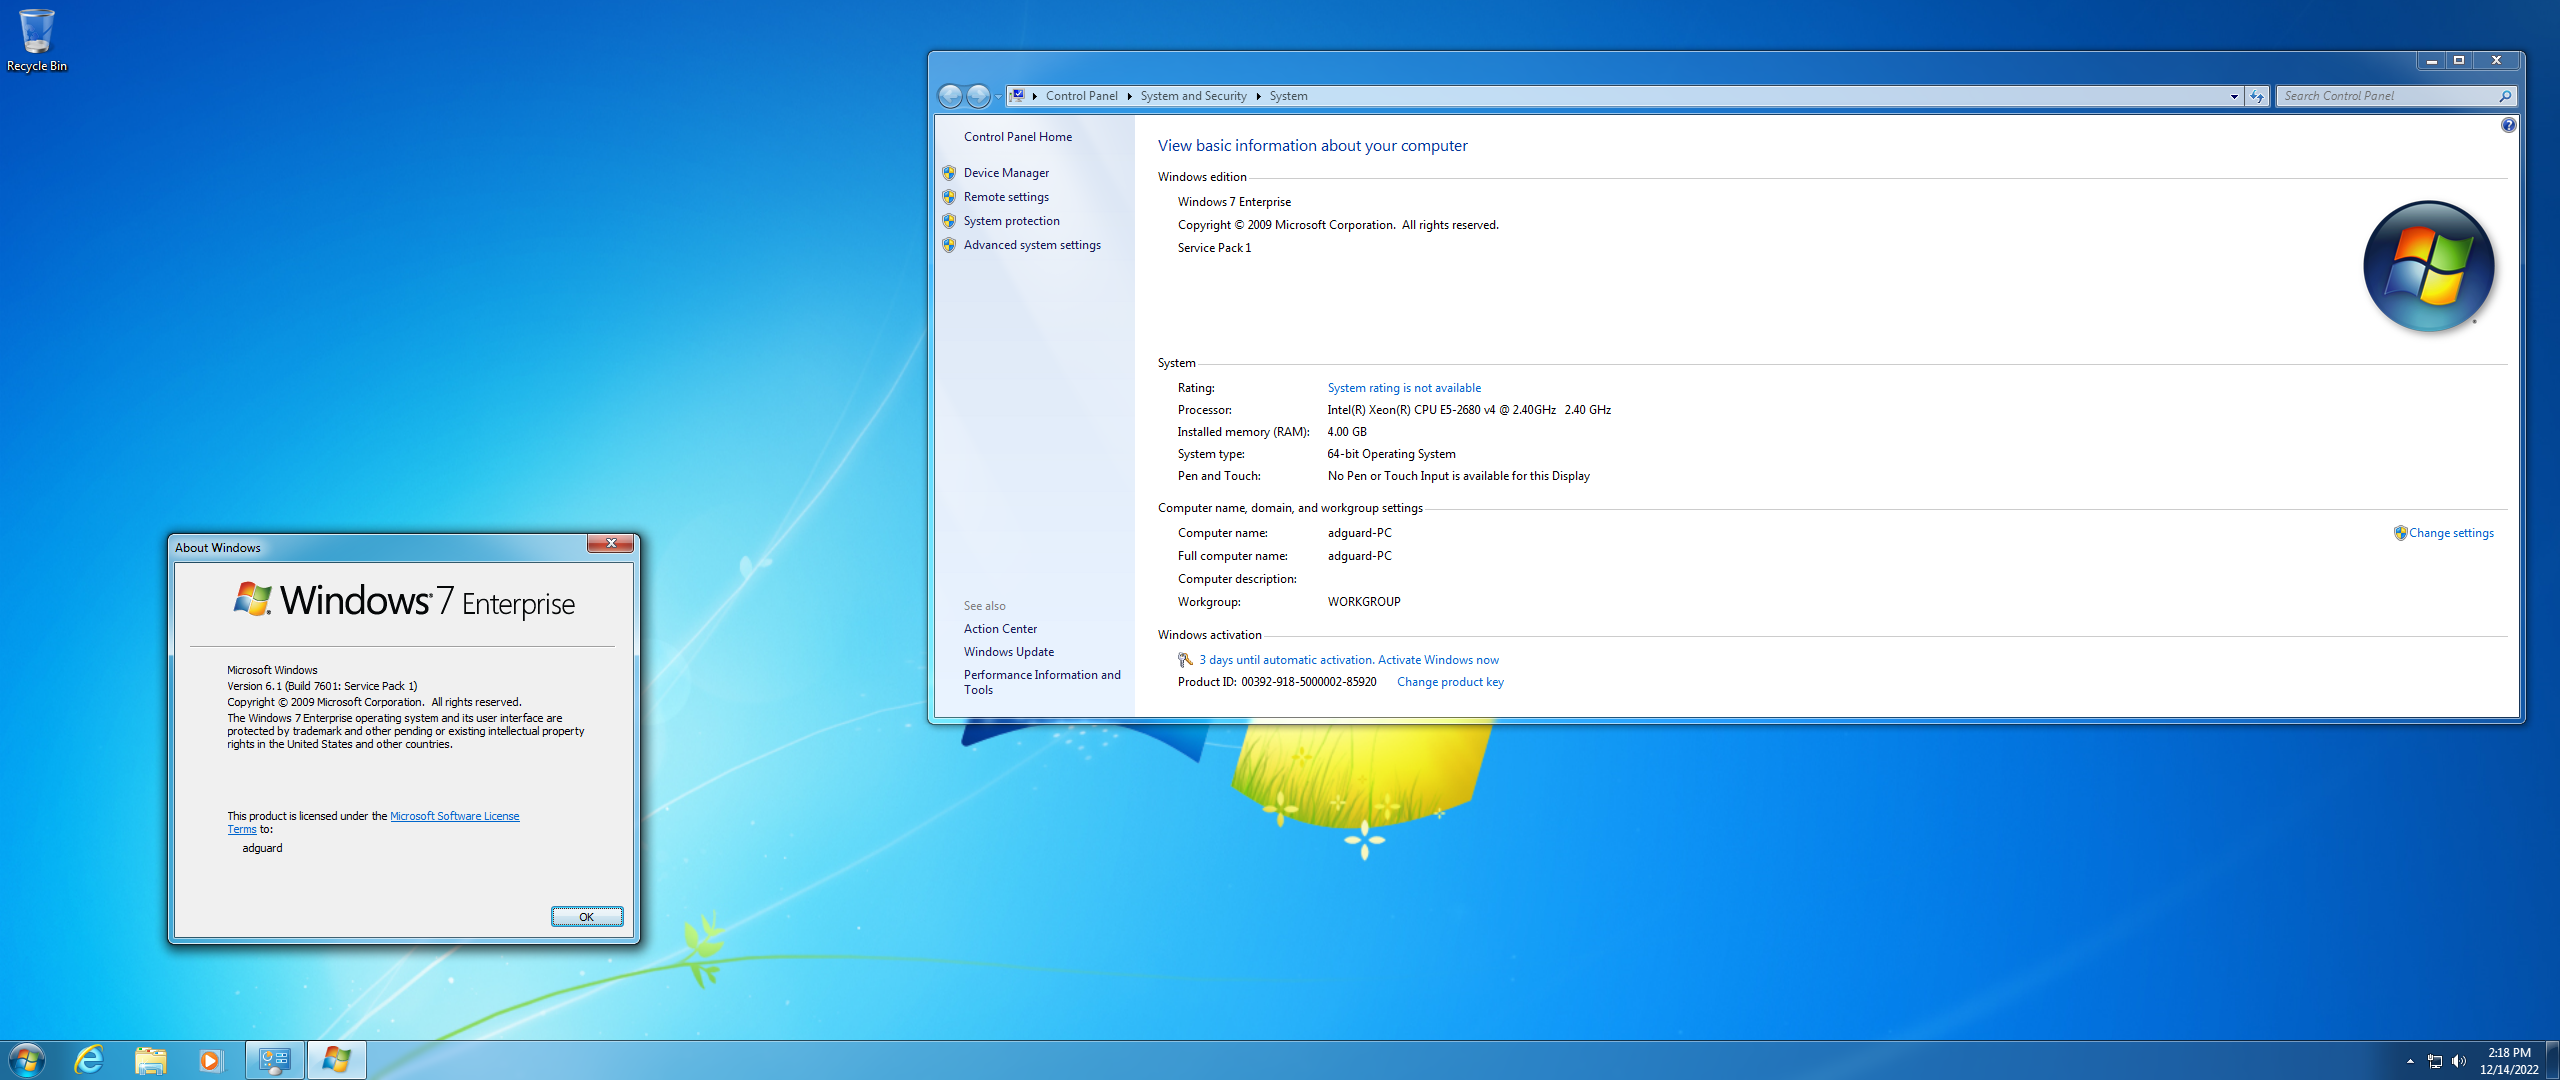Click Change settings link

tap(2451, 533)
